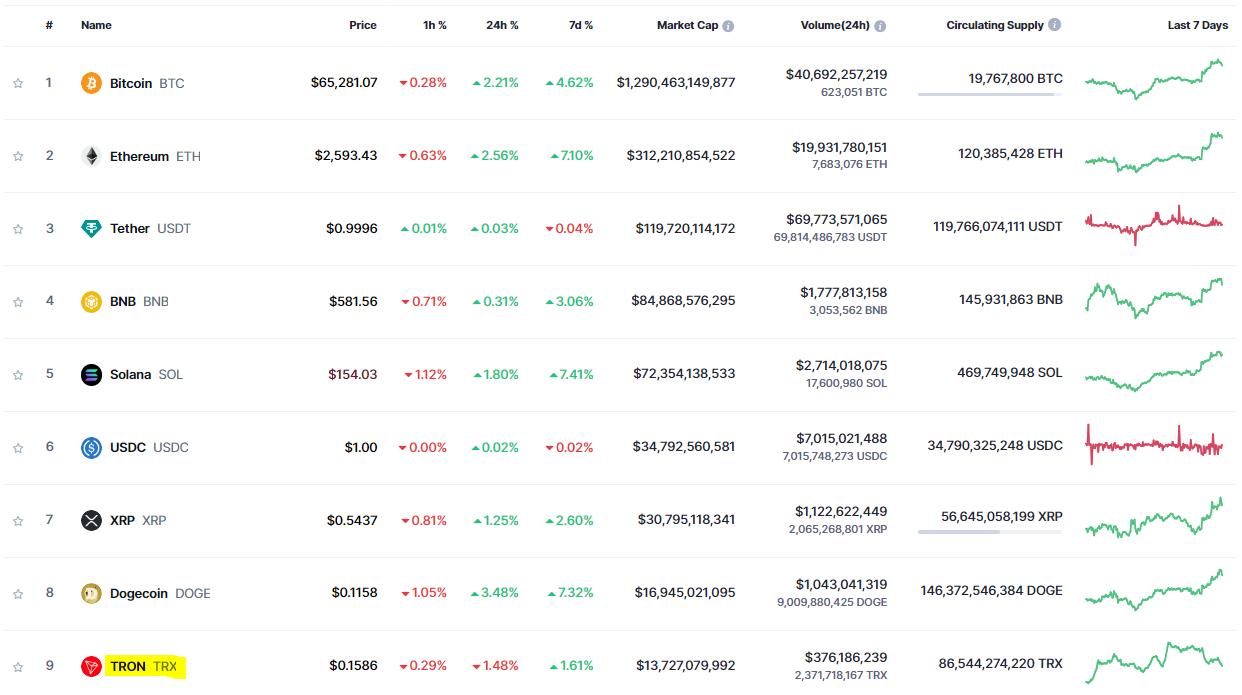Viewport: 1242px width, 695px height.
Task: Click the Ethereum diamond logo icon
Action: 91,156
